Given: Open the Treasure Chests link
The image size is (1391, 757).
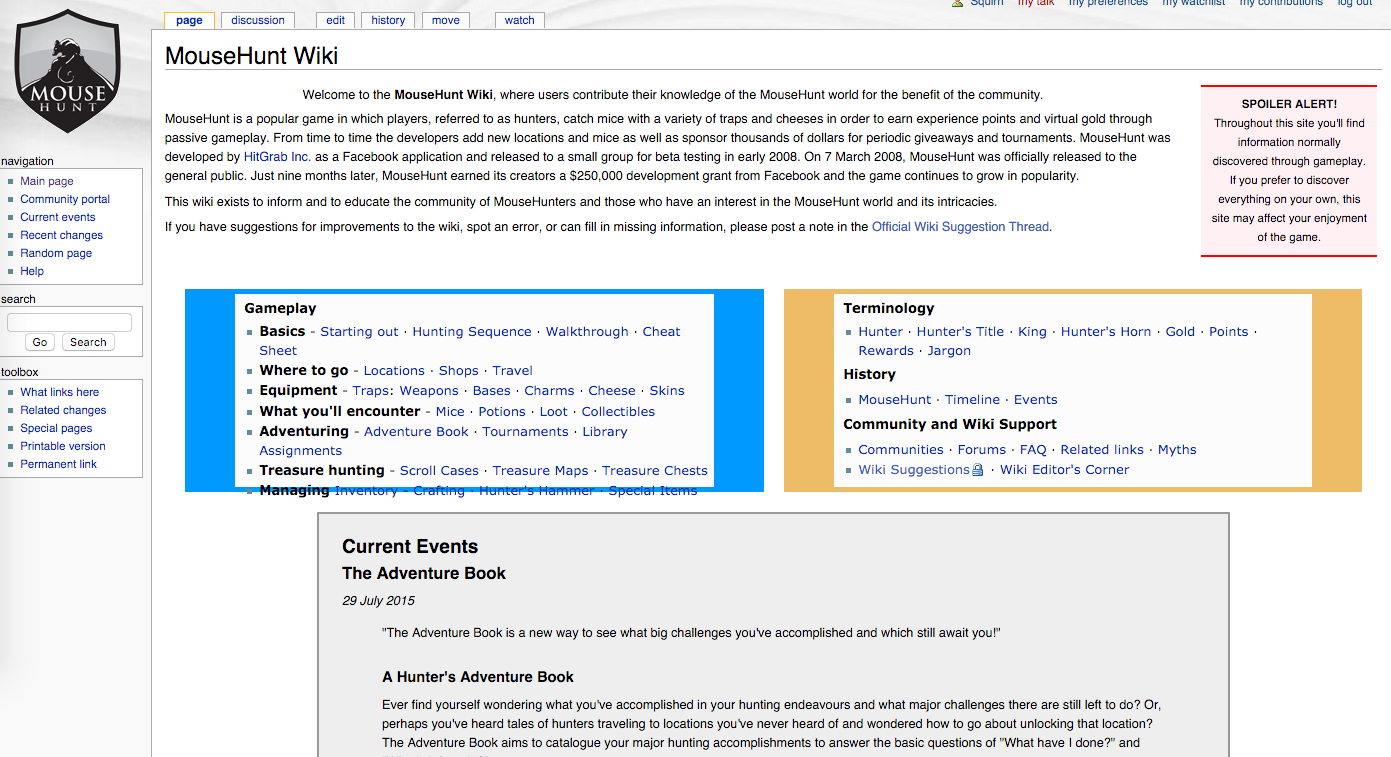Looking at the screenshot, I should point(655,471).
